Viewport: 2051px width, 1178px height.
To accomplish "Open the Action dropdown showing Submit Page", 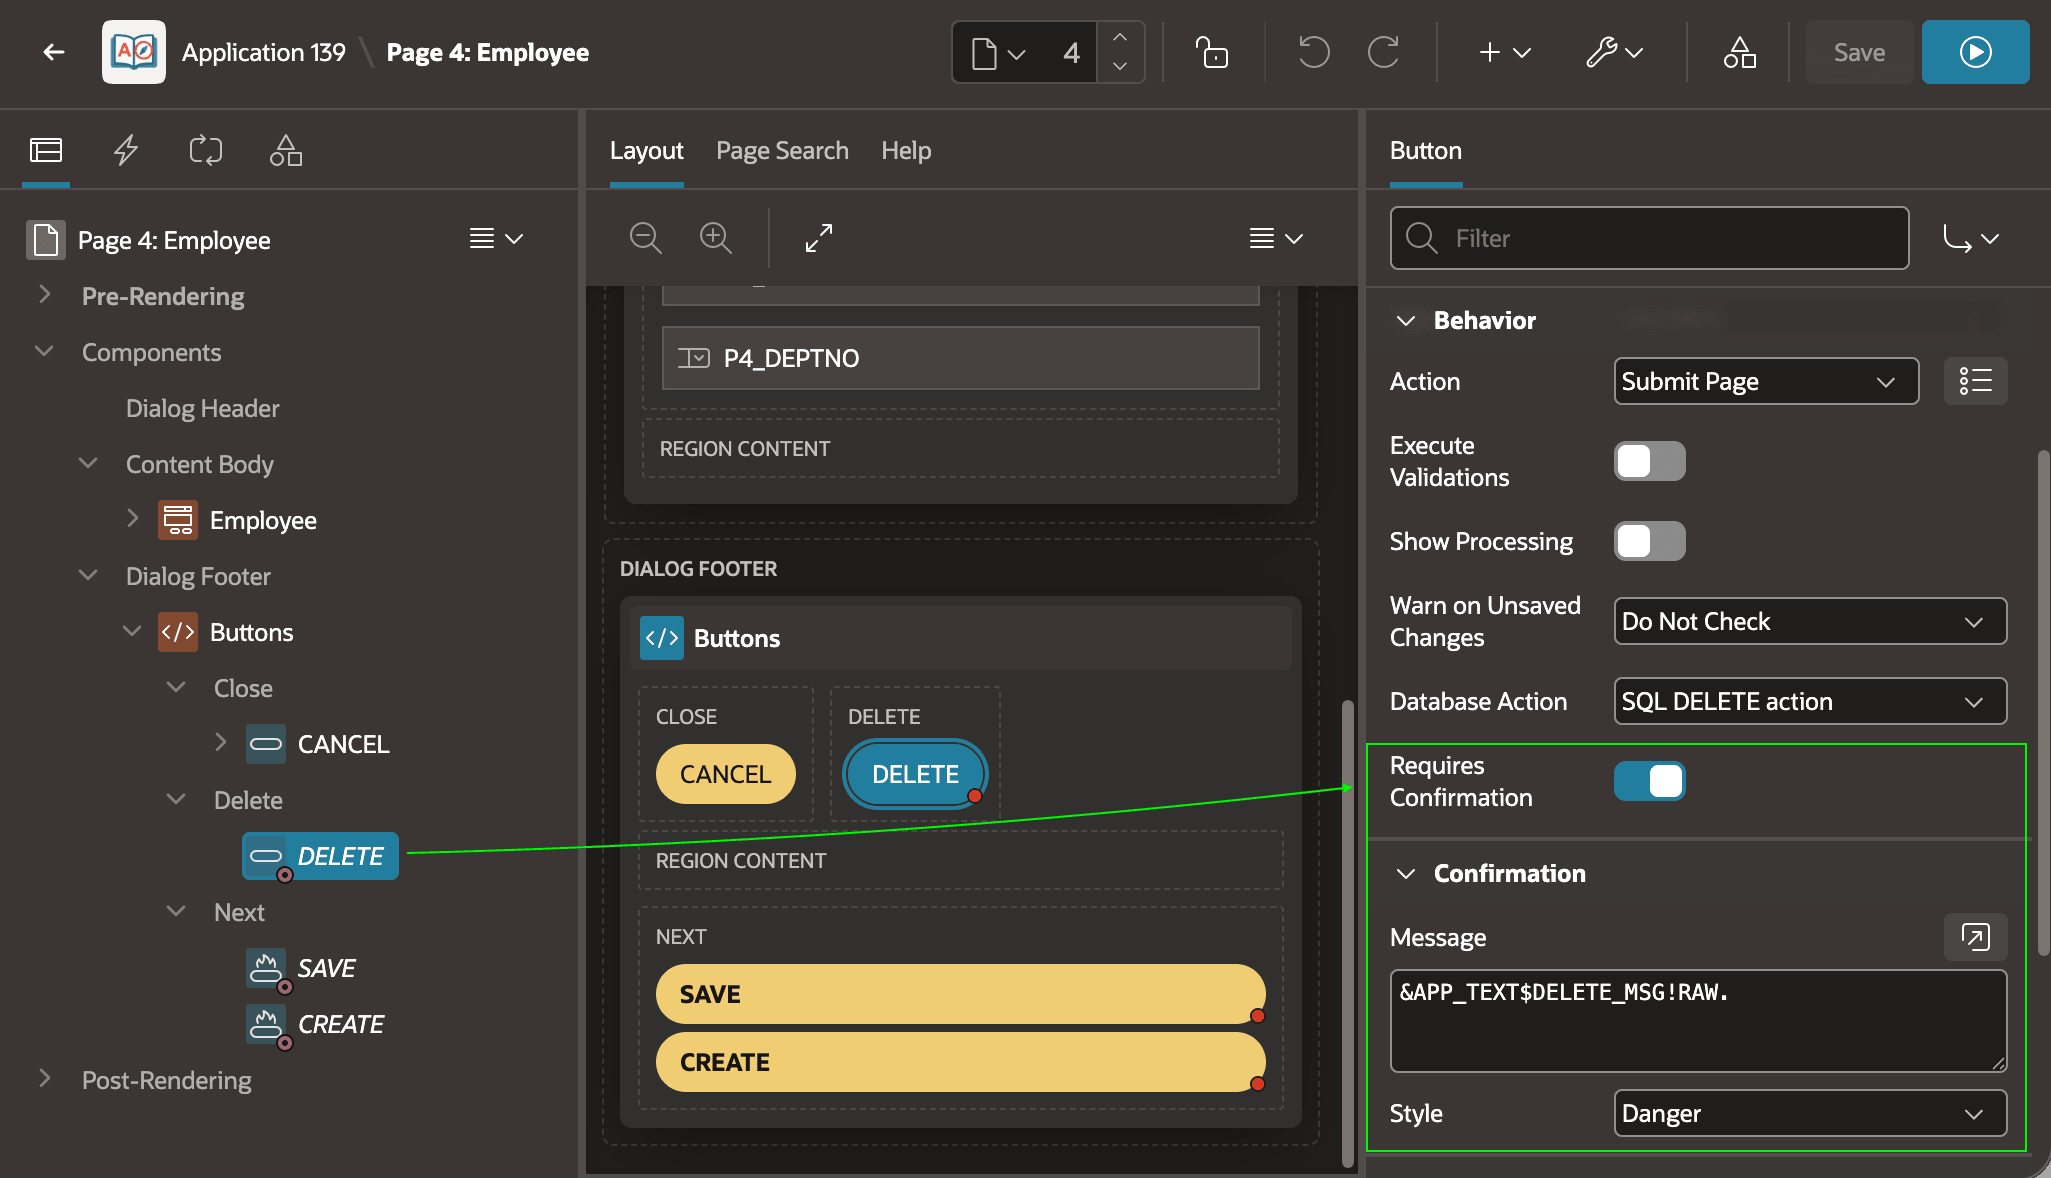I will [1766, 381].
